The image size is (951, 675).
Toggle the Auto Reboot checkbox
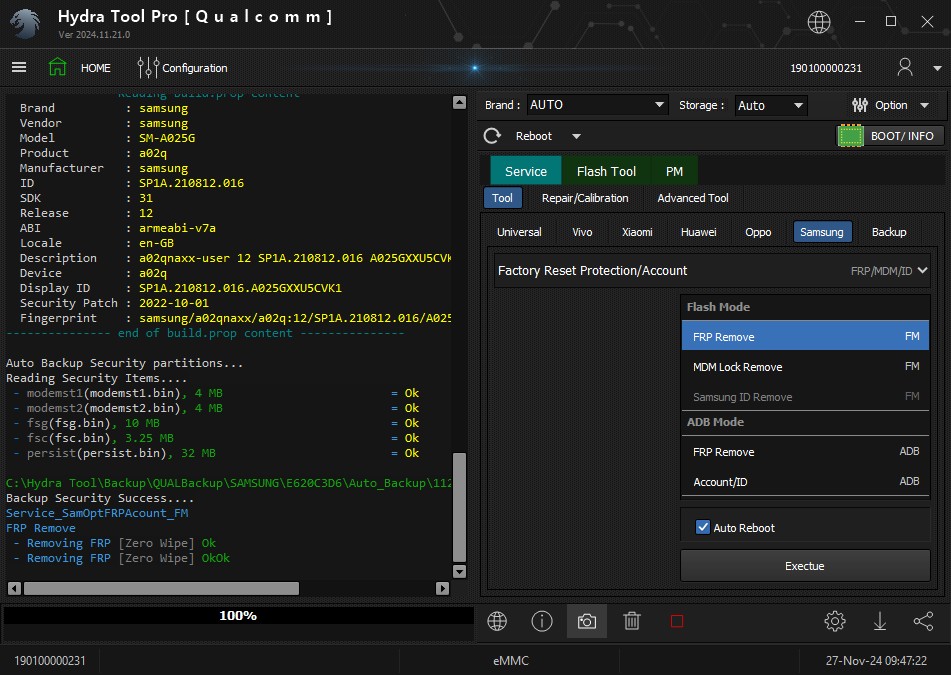[x=702, y=527]
